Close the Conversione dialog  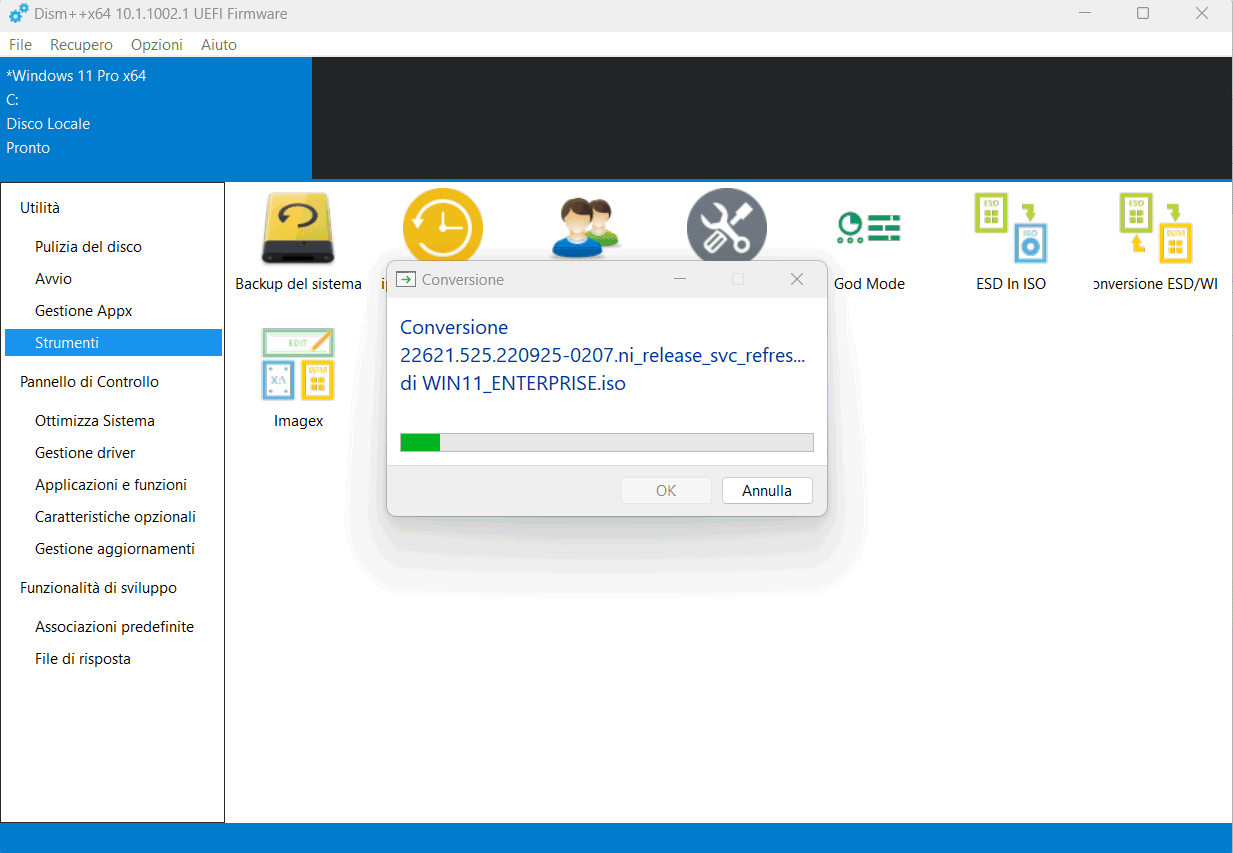click(797, 279)
